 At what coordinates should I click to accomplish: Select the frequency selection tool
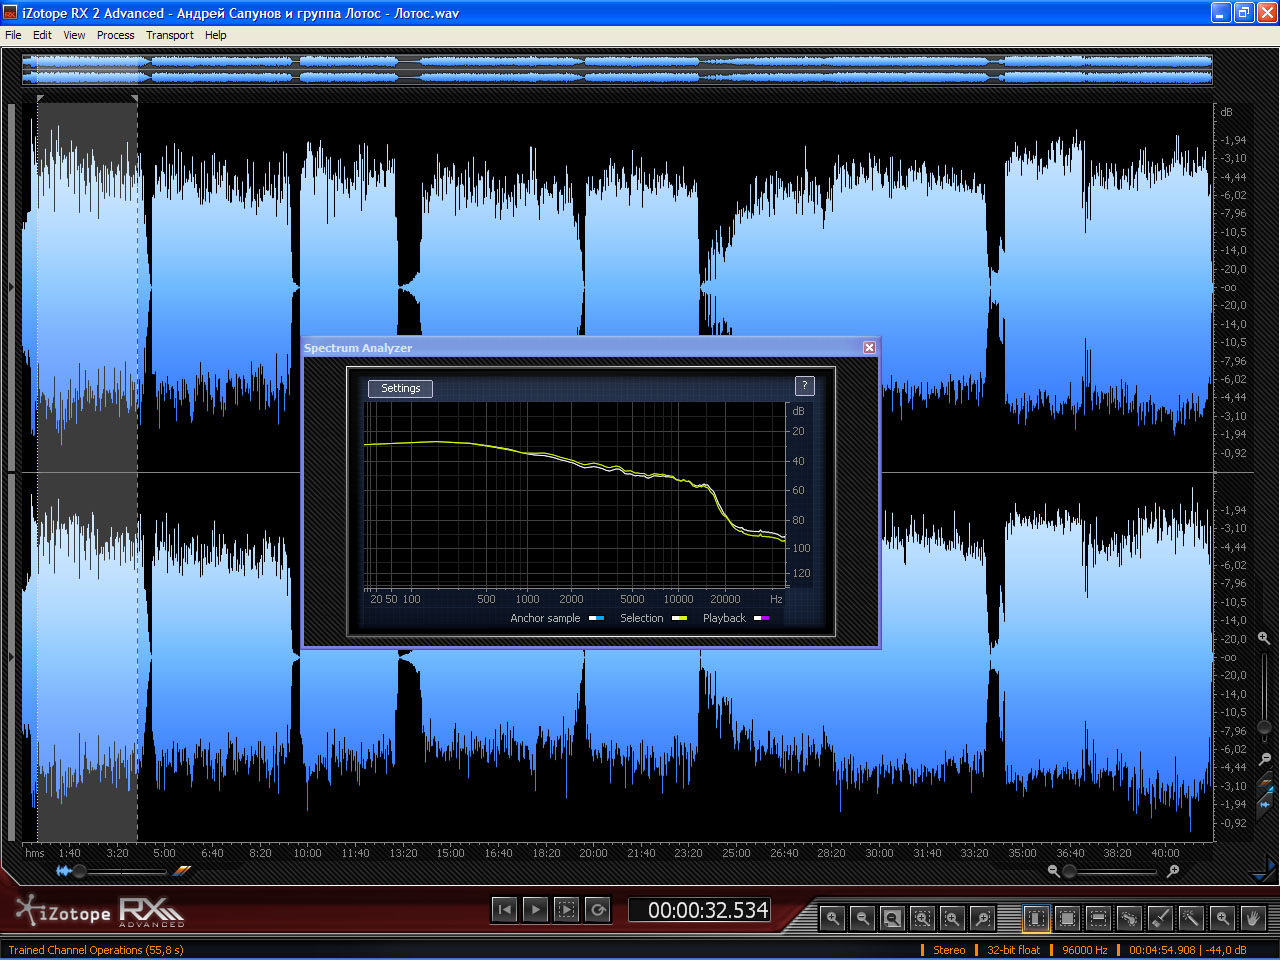1098,917
